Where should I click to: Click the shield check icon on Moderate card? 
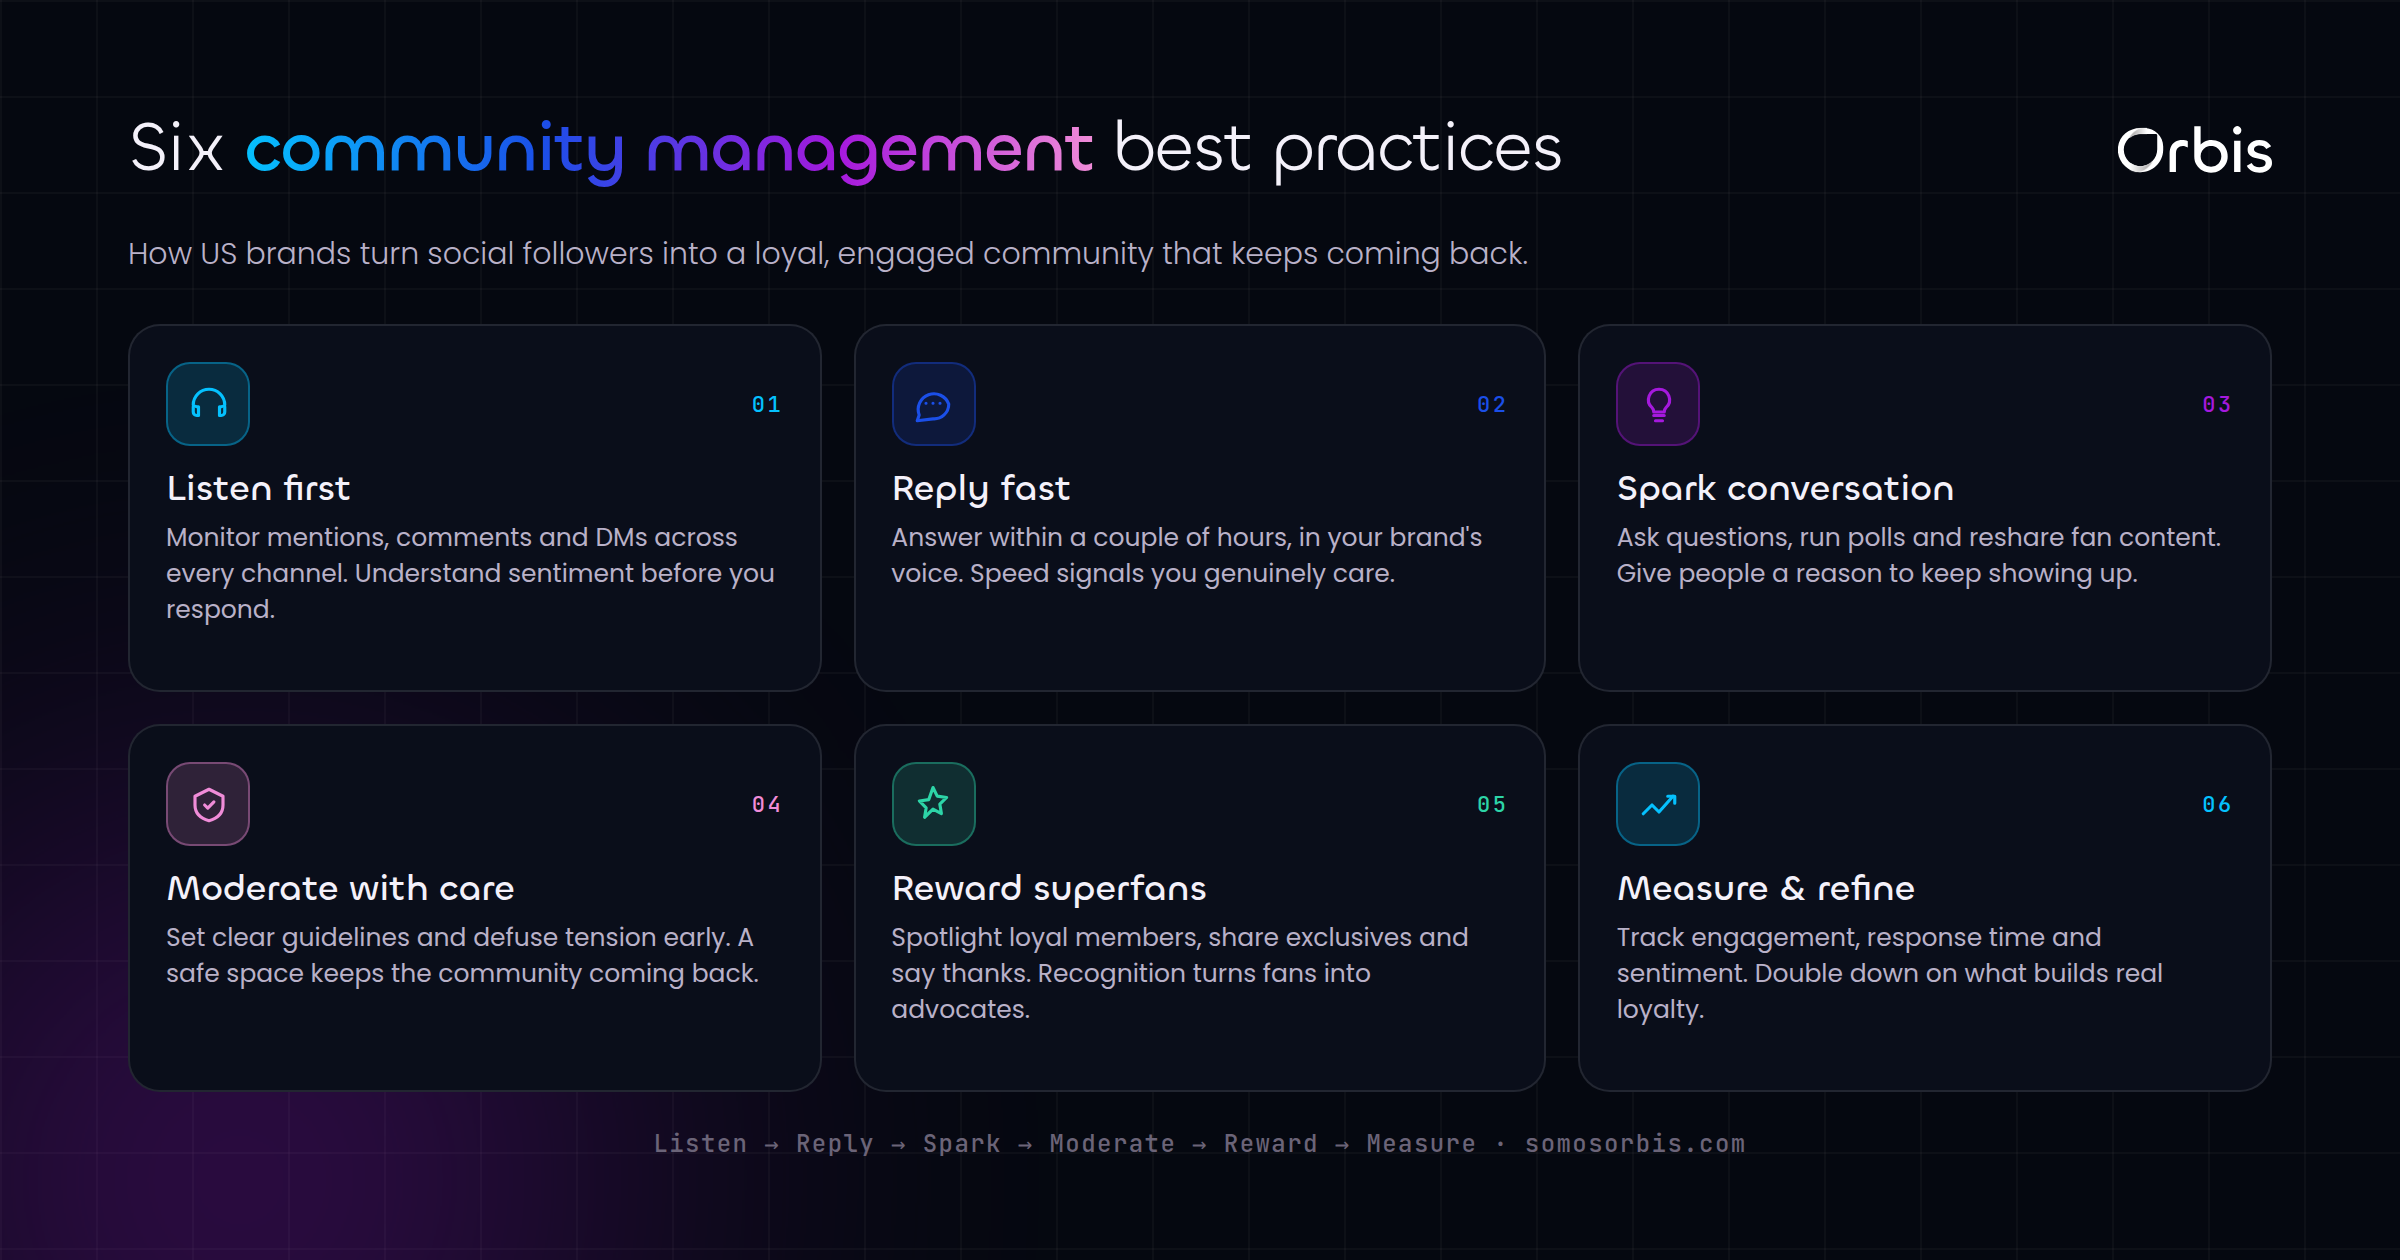pos(208,804)
